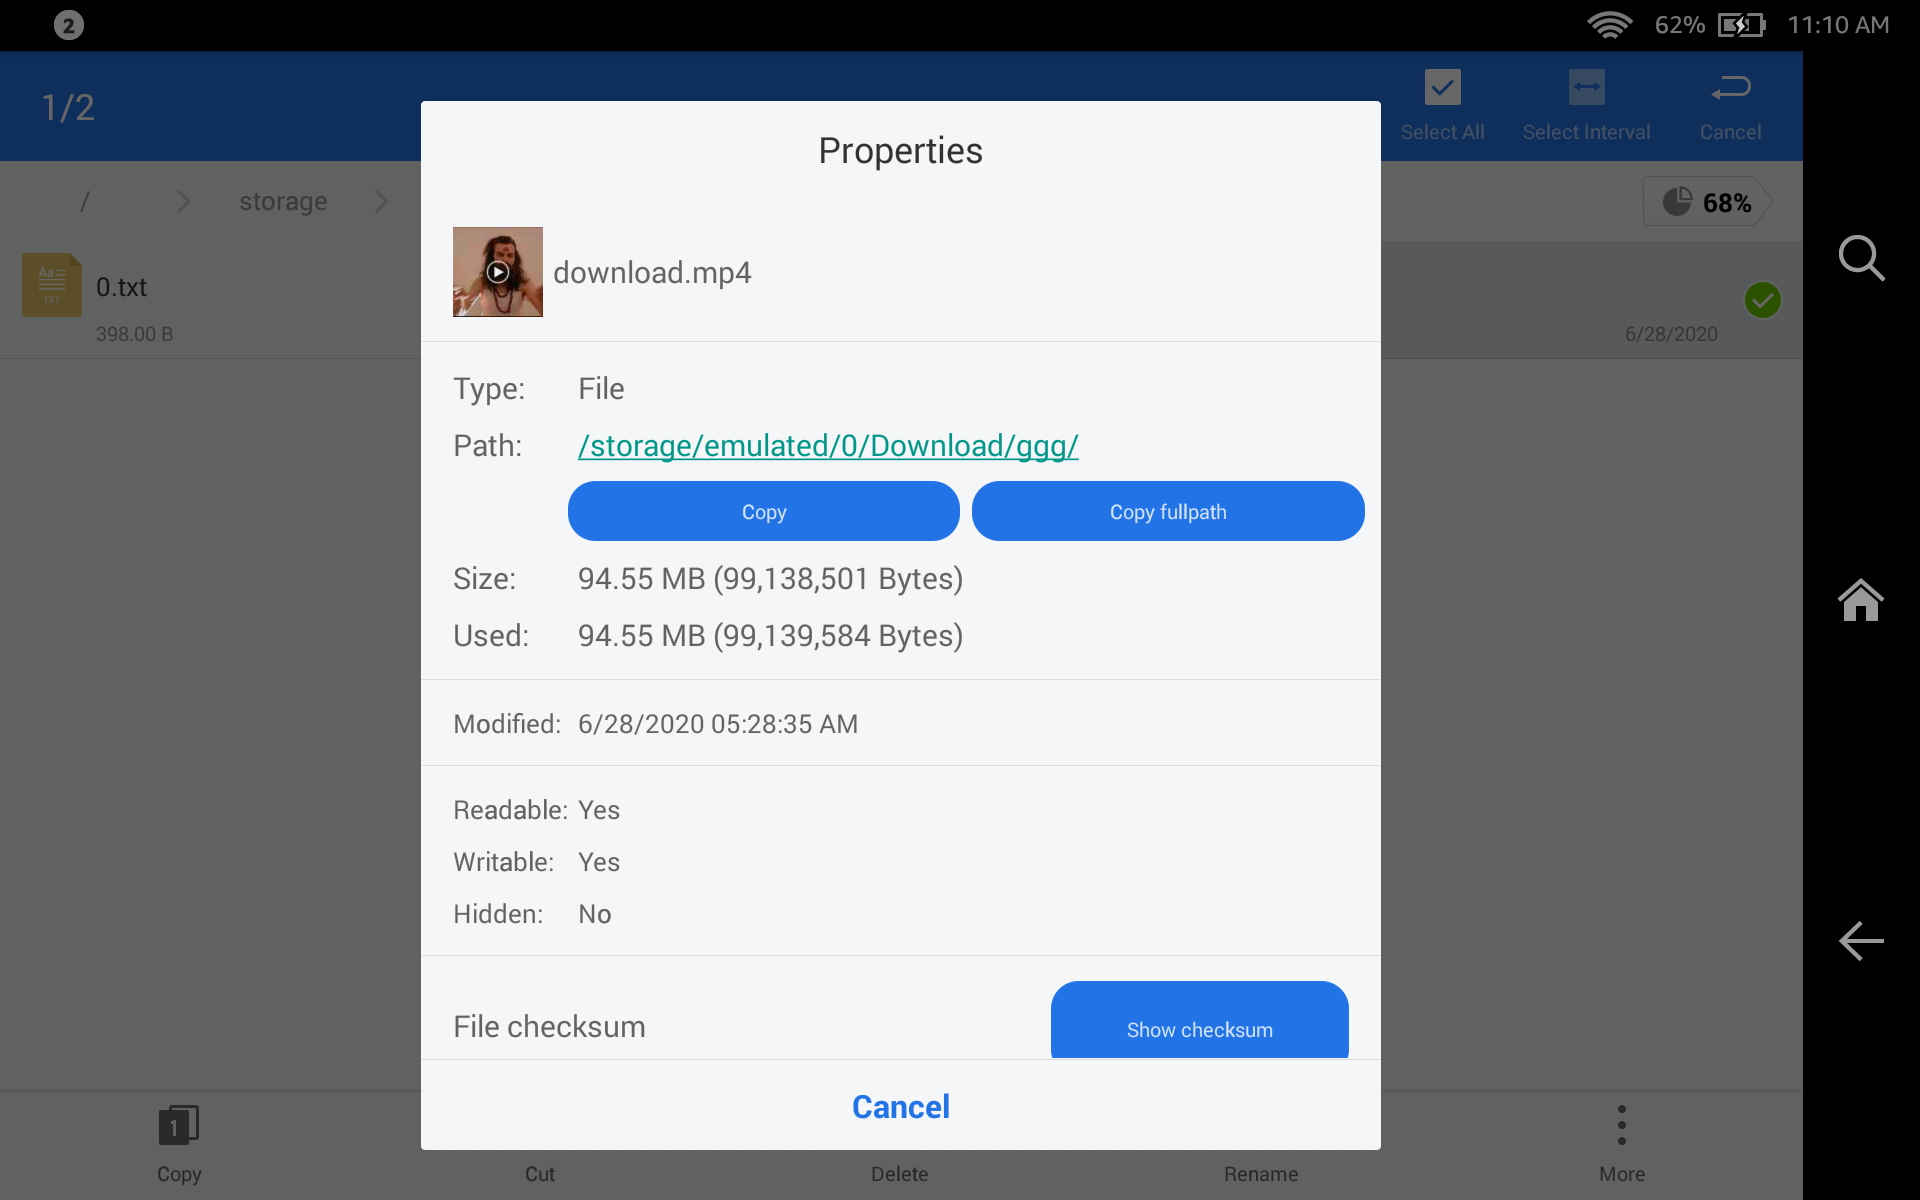Image resolution: width=1920 pixels, height=1200 pixels.
Task: Click the 0.txt file icon
Action: (x=52, y=286)
